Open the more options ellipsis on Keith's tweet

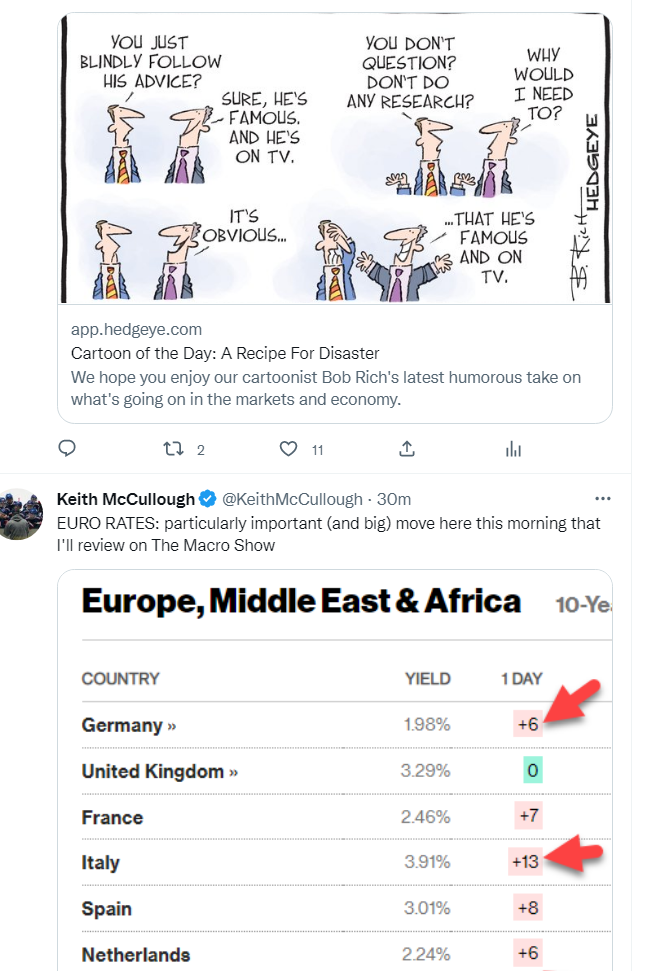pos(603,497)
